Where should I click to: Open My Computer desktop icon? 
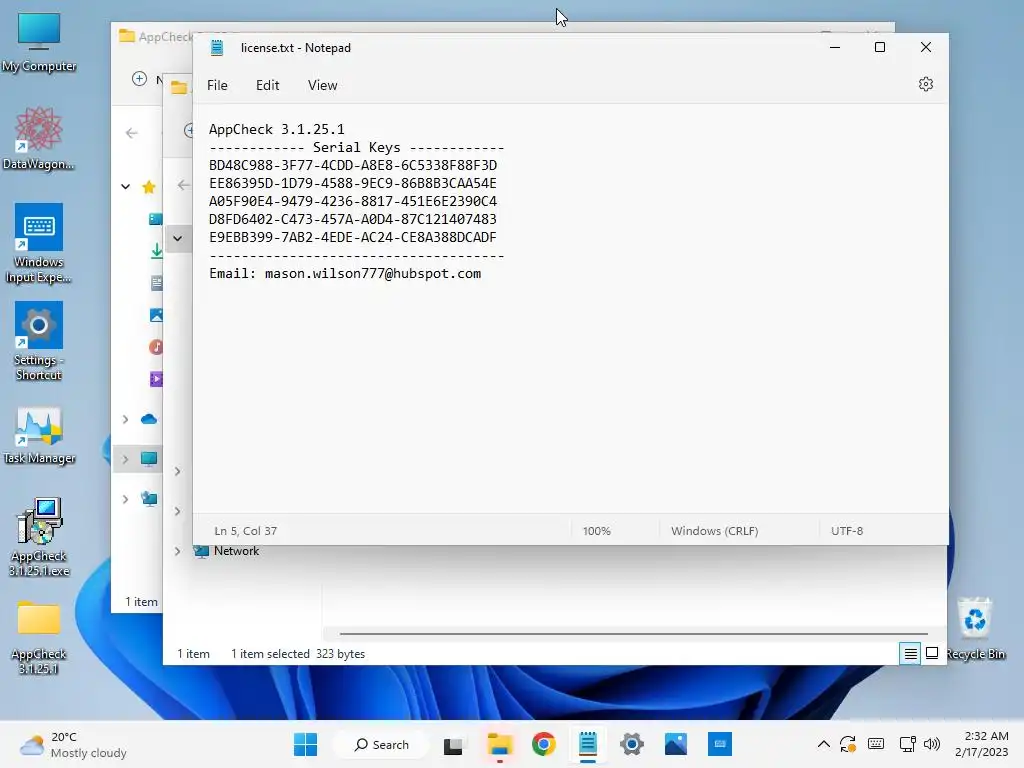click(39, 42)
